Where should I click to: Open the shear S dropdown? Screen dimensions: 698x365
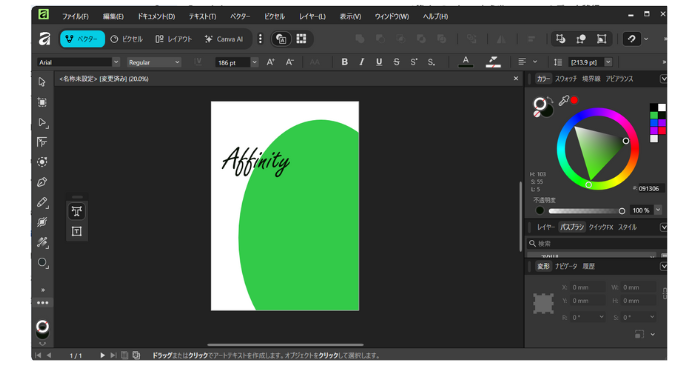[x=652, y=317]
